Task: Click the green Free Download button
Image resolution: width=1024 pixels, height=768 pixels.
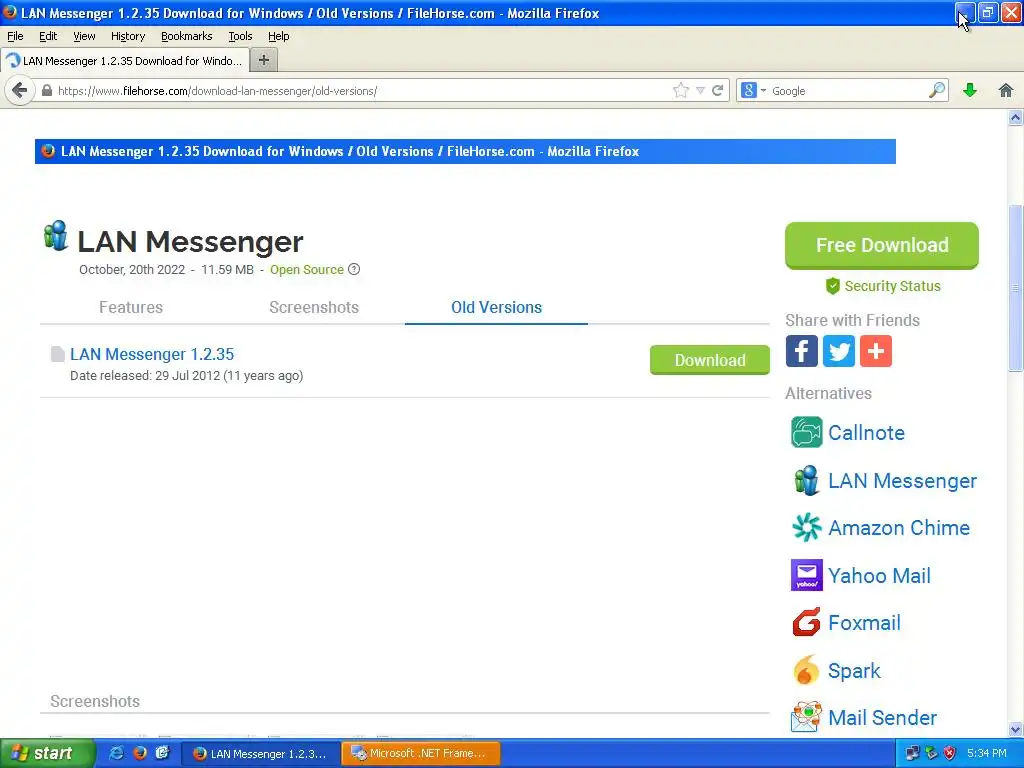Action: [882, 245]
